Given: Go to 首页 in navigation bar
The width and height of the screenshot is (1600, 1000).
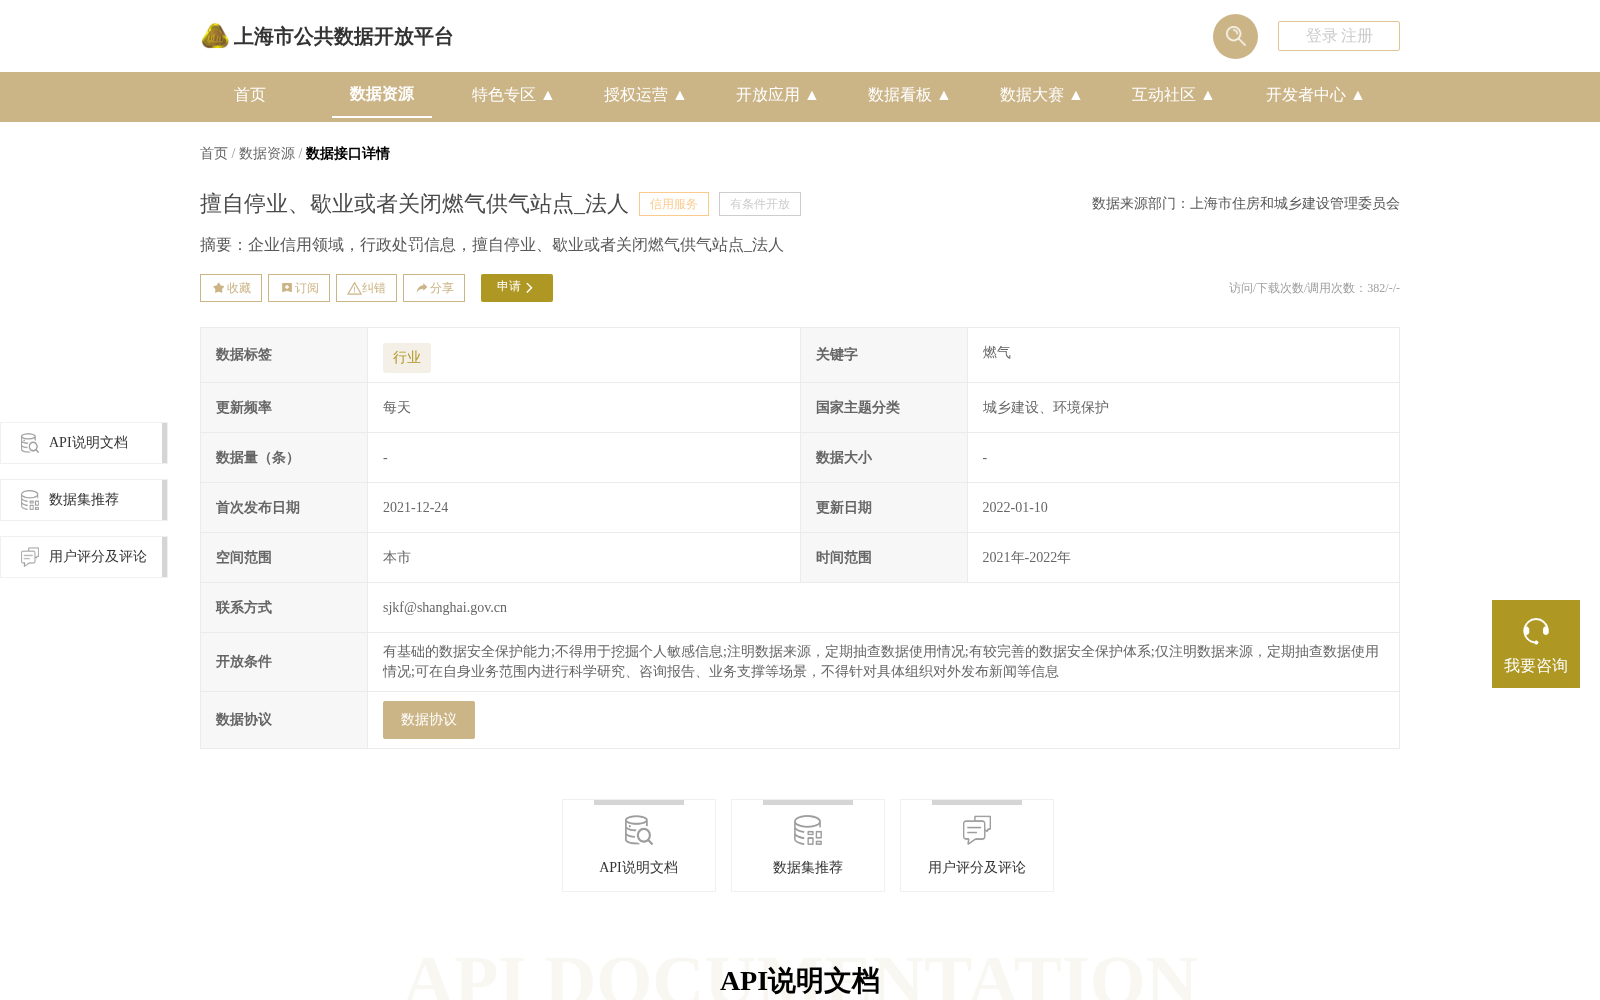Looking at the screenshot, I should point(250,95).
